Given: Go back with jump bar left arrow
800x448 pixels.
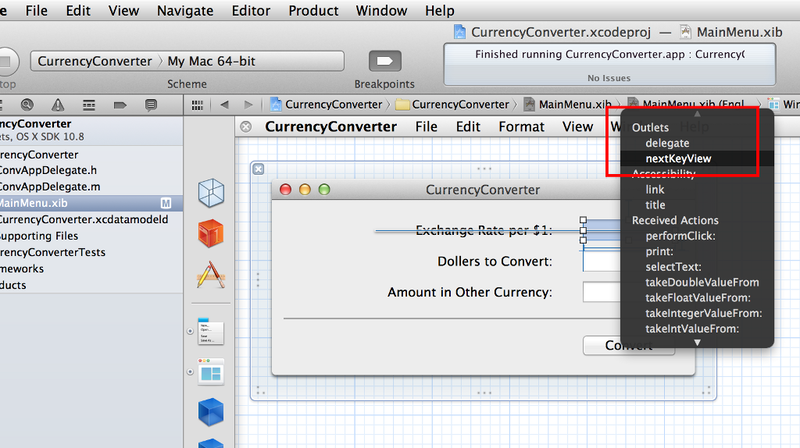Looking at the screenshot, I should (x=224, y=104).
